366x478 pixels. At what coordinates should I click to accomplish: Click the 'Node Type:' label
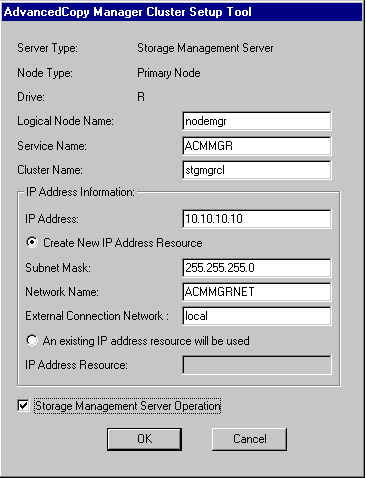pyautogui.click(x=45, y=73)
